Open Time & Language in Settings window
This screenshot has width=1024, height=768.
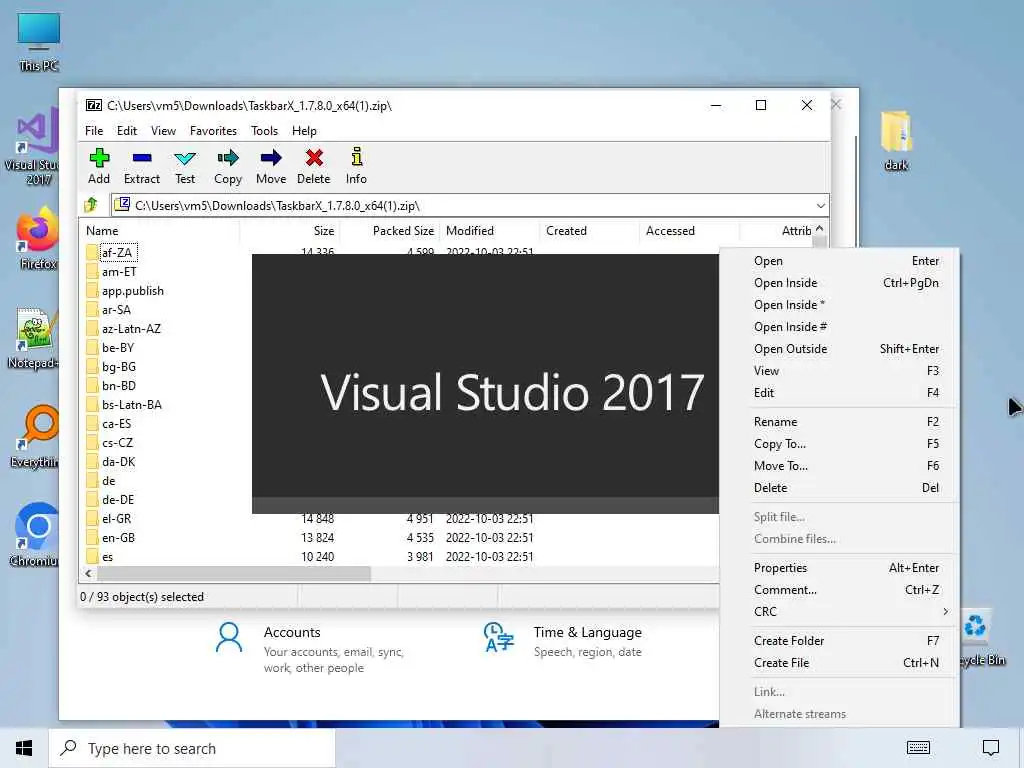(563, 641)
